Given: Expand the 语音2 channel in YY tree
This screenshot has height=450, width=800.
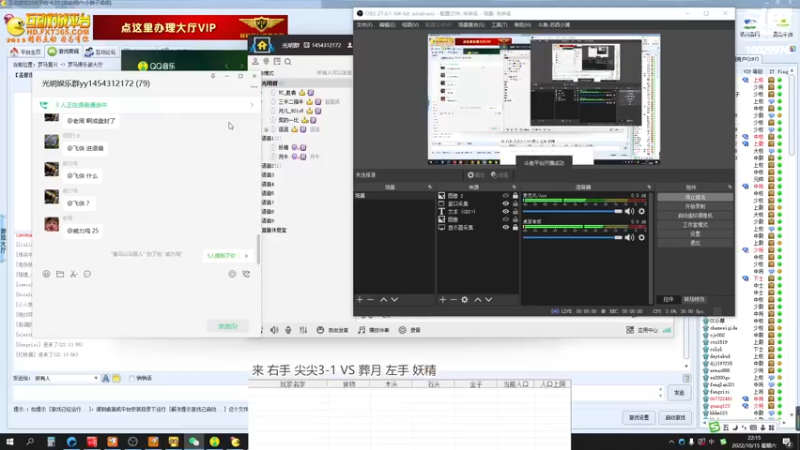Looking at the screenshot, I should [x=271, y=166].
